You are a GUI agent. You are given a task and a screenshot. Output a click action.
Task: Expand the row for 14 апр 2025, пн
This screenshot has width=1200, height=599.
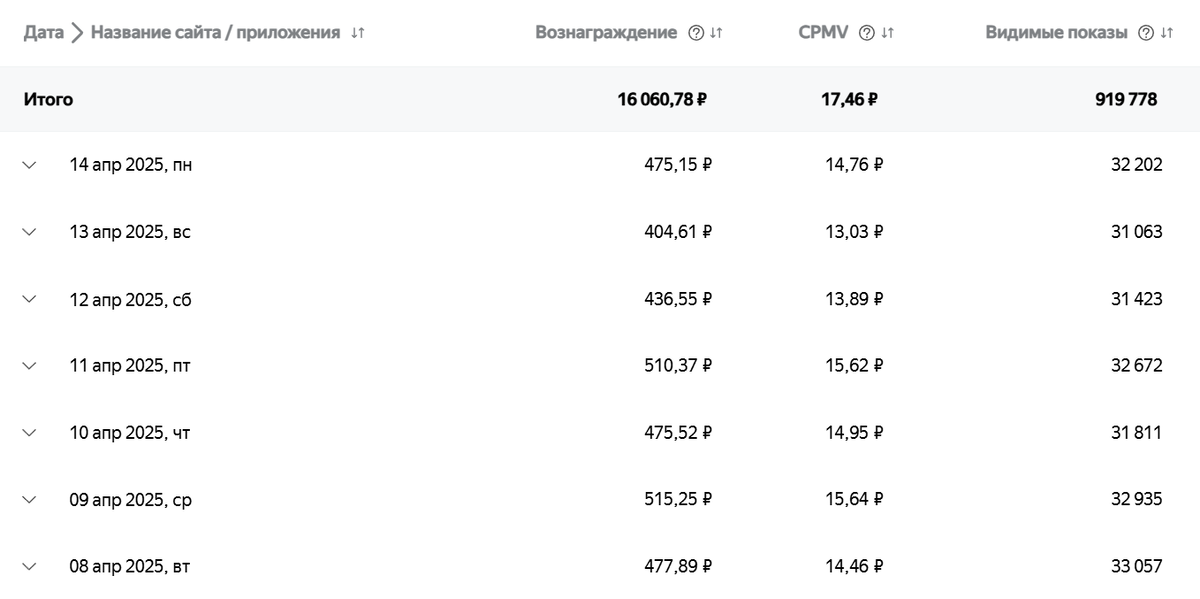point(29,164)
